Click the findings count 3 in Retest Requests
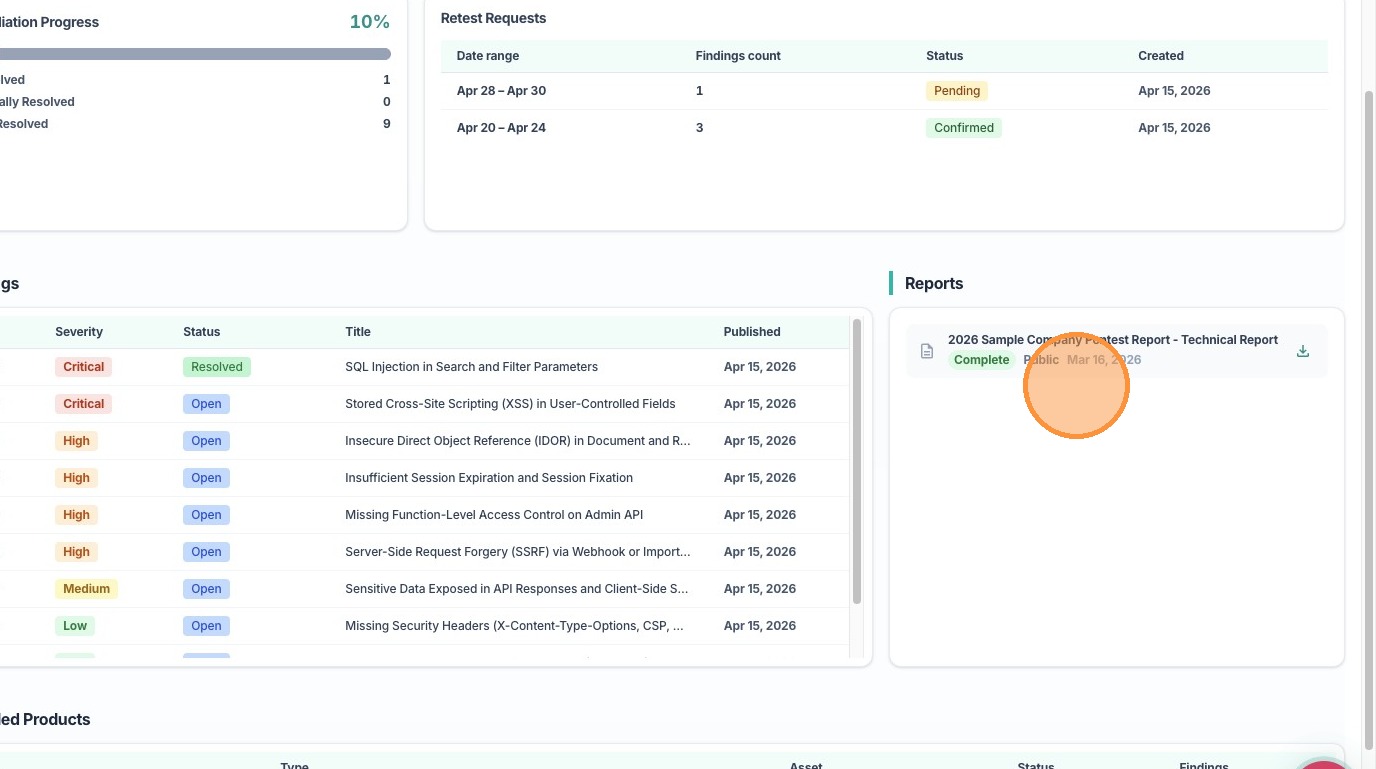The width and height of the screenshot is (1376, 769). coord(700,128)
